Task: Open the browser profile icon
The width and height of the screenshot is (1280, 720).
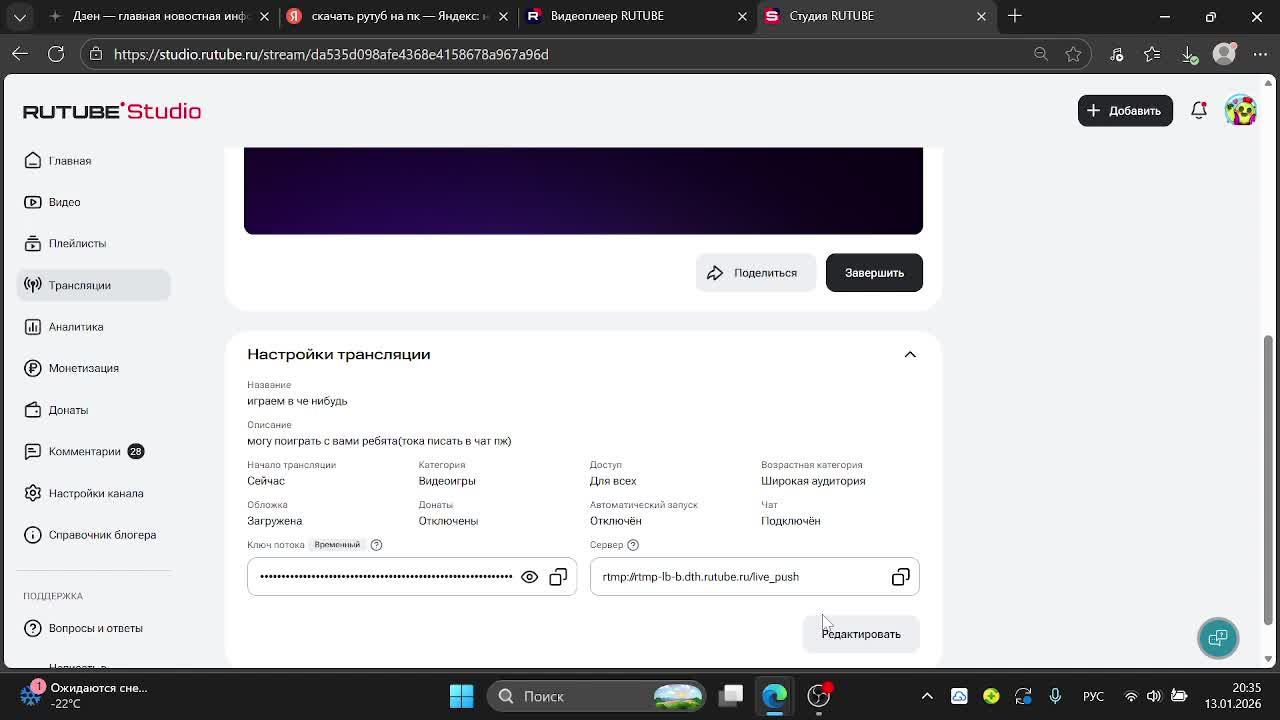Action: [x=1224, y=54]
